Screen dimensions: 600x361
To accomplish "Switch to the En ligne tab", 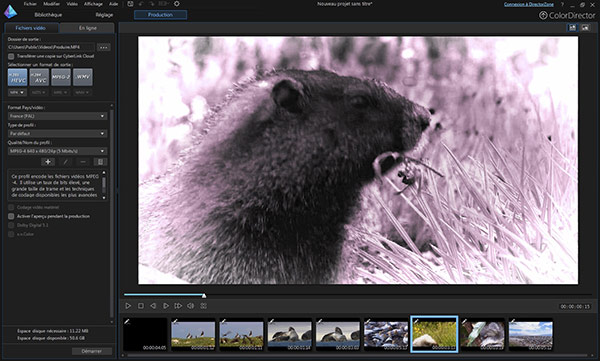I will tap(88, 28).
